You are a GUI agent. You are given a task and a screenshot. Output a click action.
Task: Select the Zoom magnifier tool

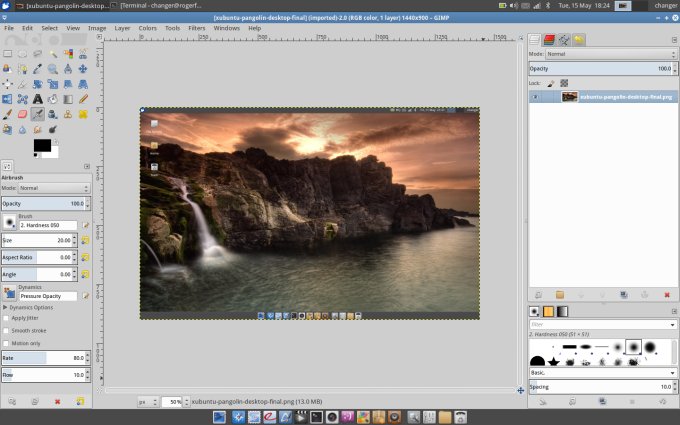53,69
